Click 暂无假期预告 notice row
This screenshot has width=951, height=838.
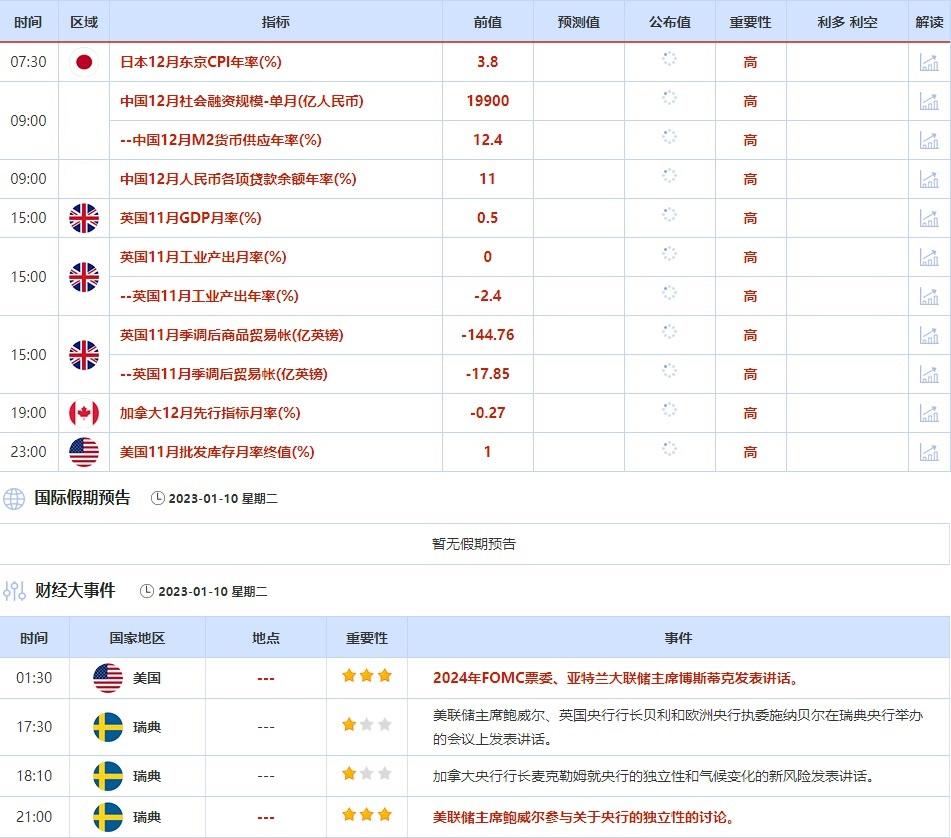pyautogui.click(x=474, y=544)
